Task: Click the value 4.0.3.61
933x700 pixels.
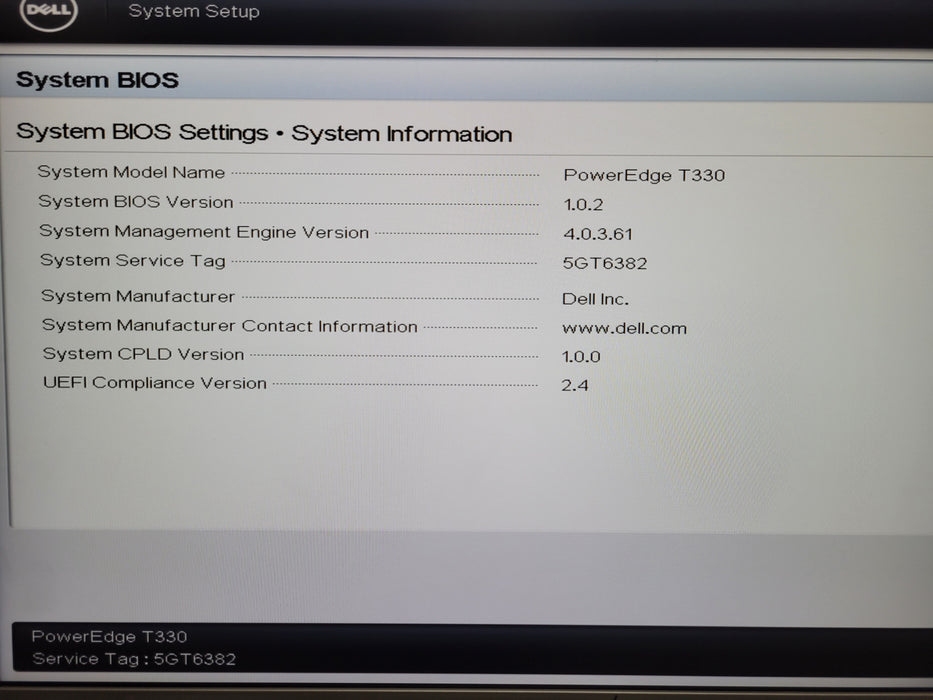Action: pos(598,234)
